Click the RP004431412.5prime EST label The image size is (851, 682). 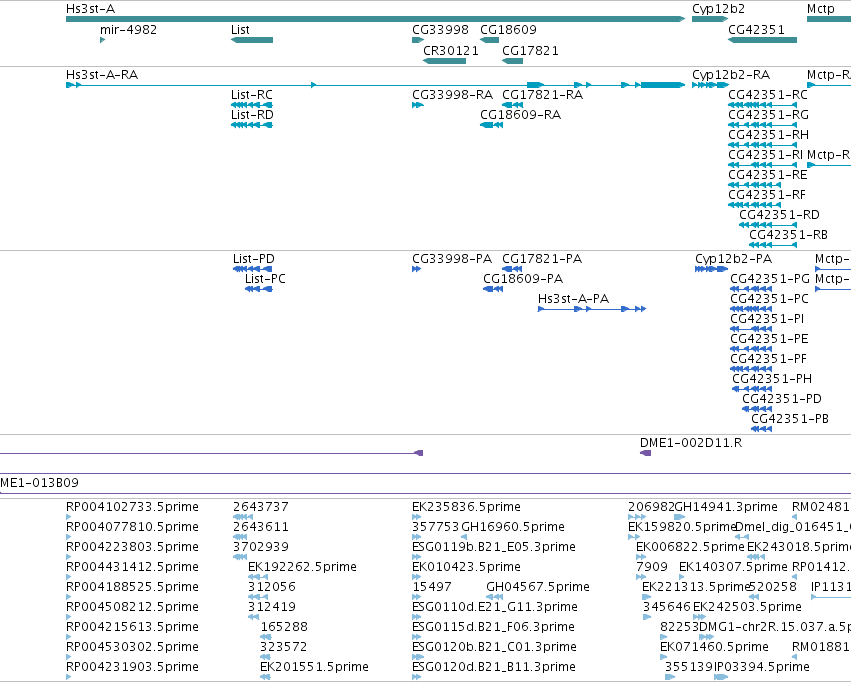click(x=132, y=568)
